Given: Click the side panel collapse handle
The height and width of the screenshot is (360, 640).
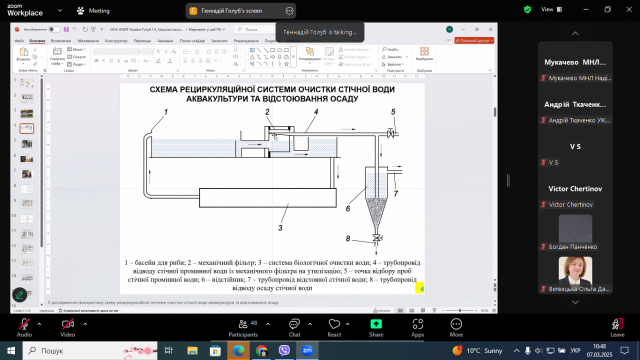Looking at the screenshot, I should pyautogui.click(x=508, y=180).
